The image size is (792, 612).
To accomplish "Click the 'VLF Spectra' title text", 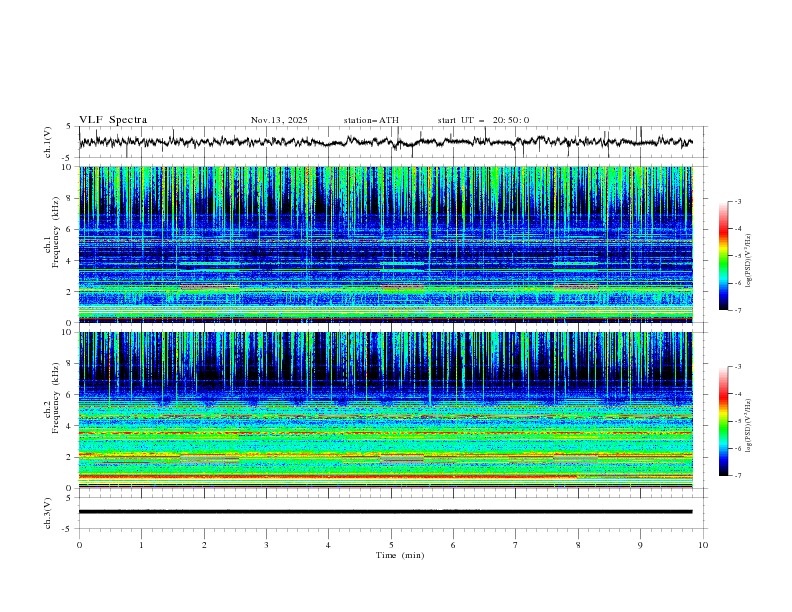I will pyautogui.click(x=113, y=120).
